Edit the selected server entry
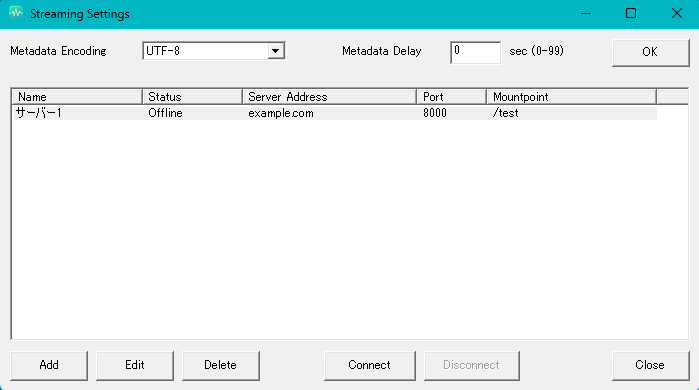This screenshot has height=390, width=699. click(135, 365)
